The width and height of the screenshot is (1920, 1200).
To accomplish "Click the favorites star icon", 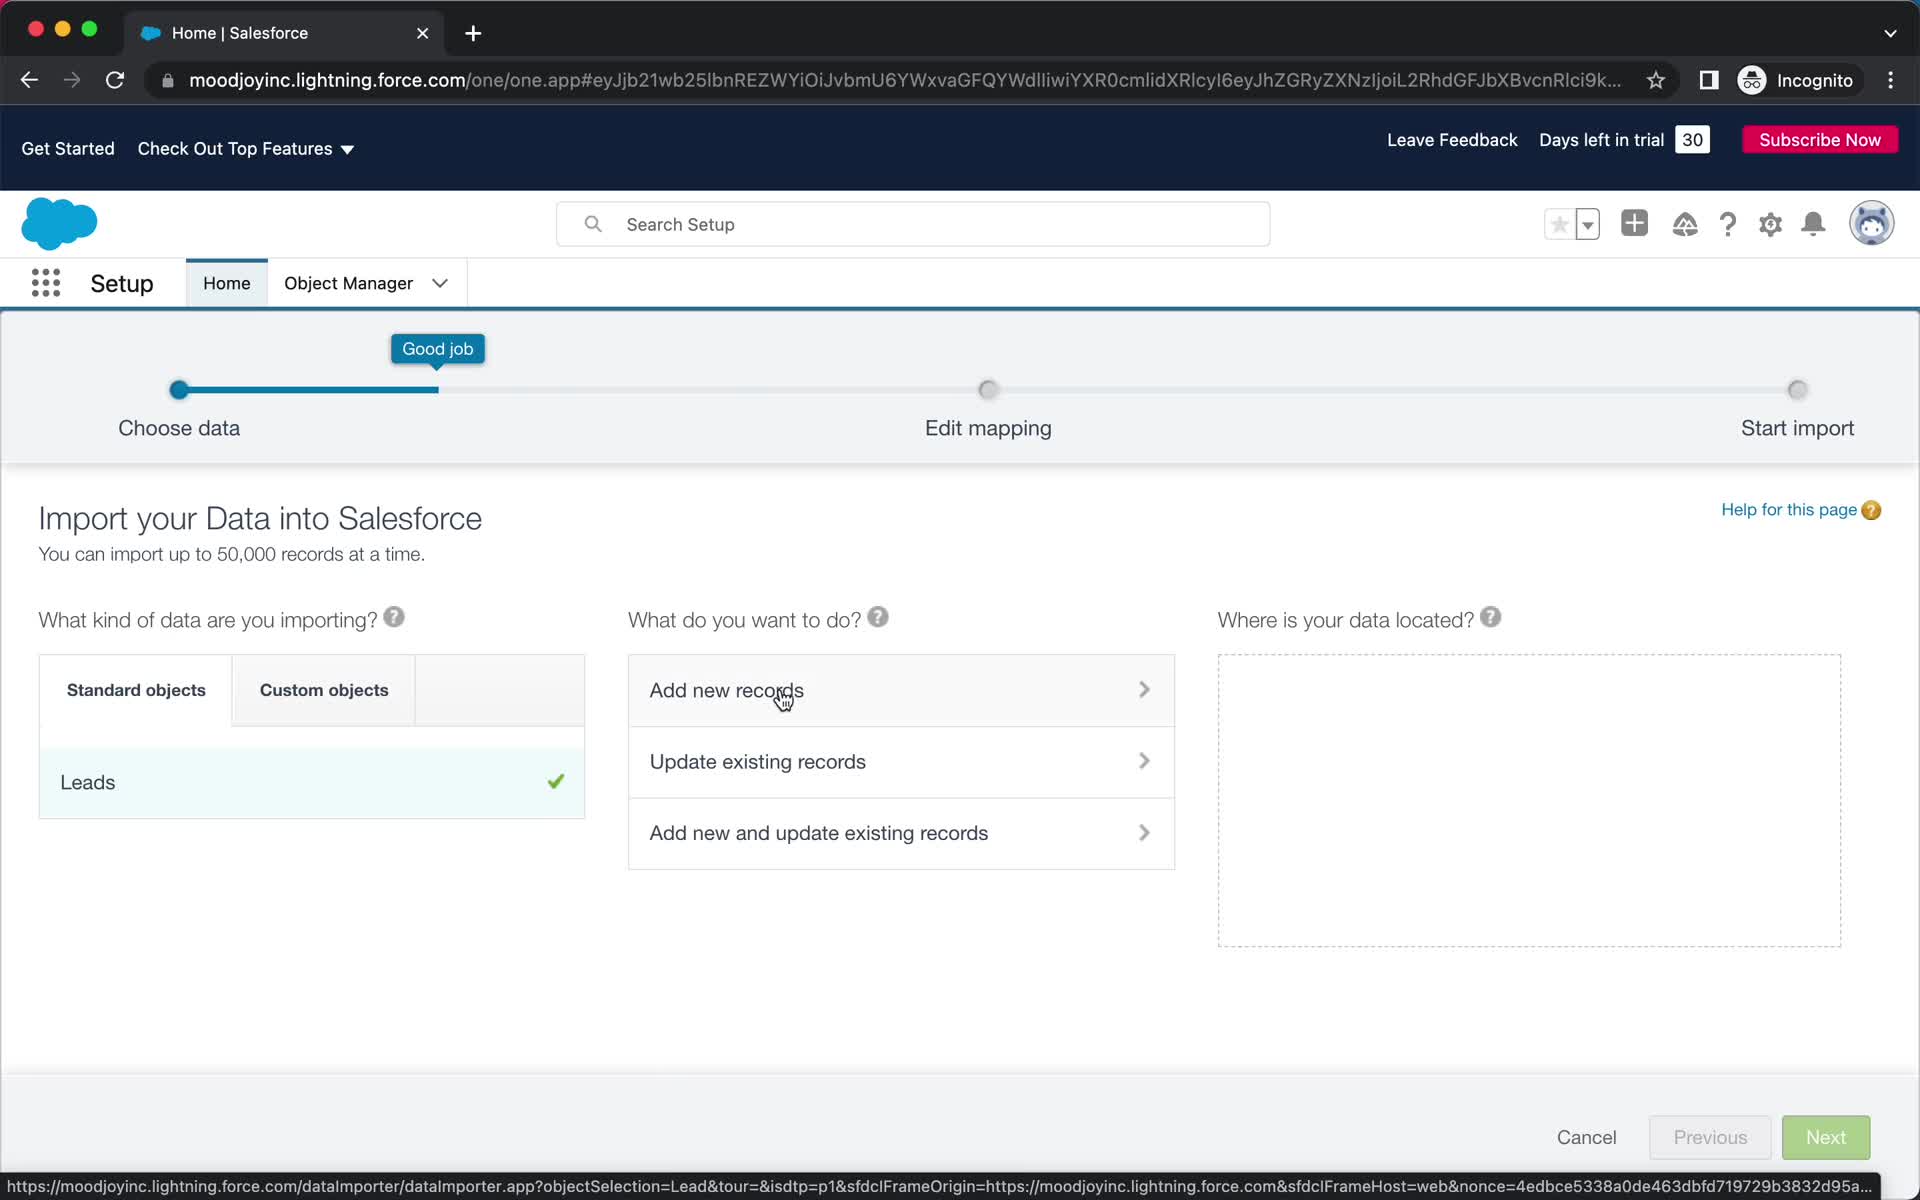I will (1559, 224).
